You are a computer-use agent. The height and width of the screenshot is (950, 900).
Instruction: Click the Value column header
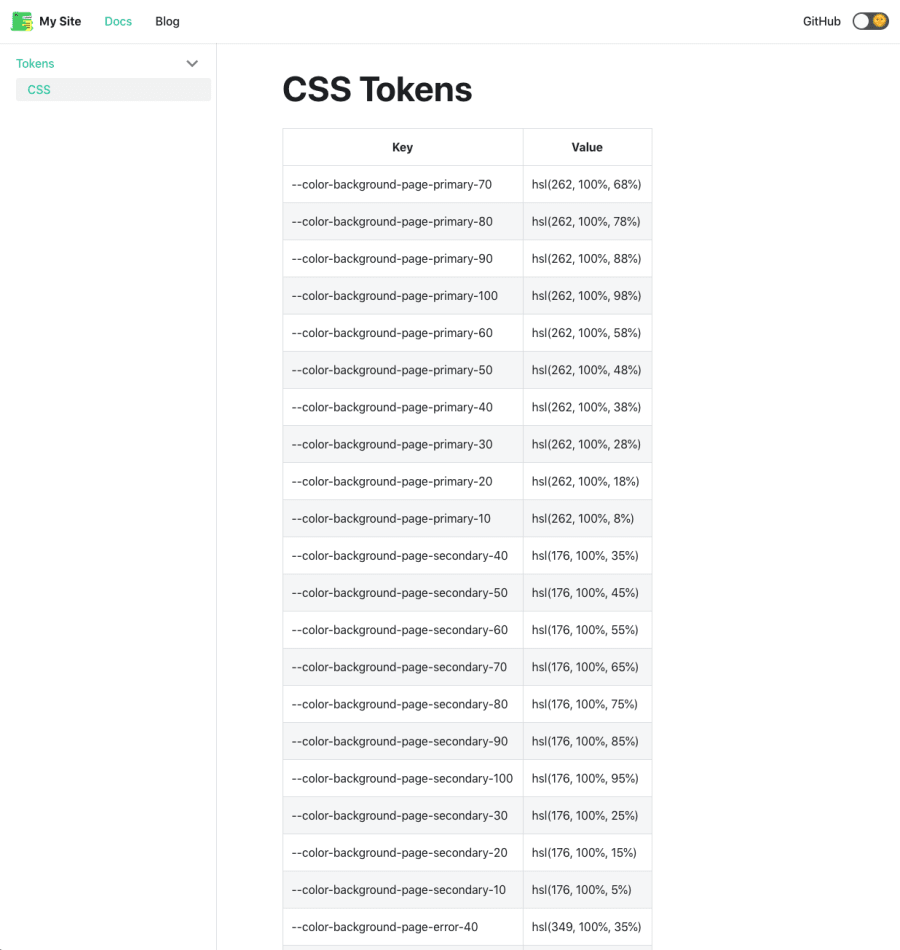click(587, 146)
